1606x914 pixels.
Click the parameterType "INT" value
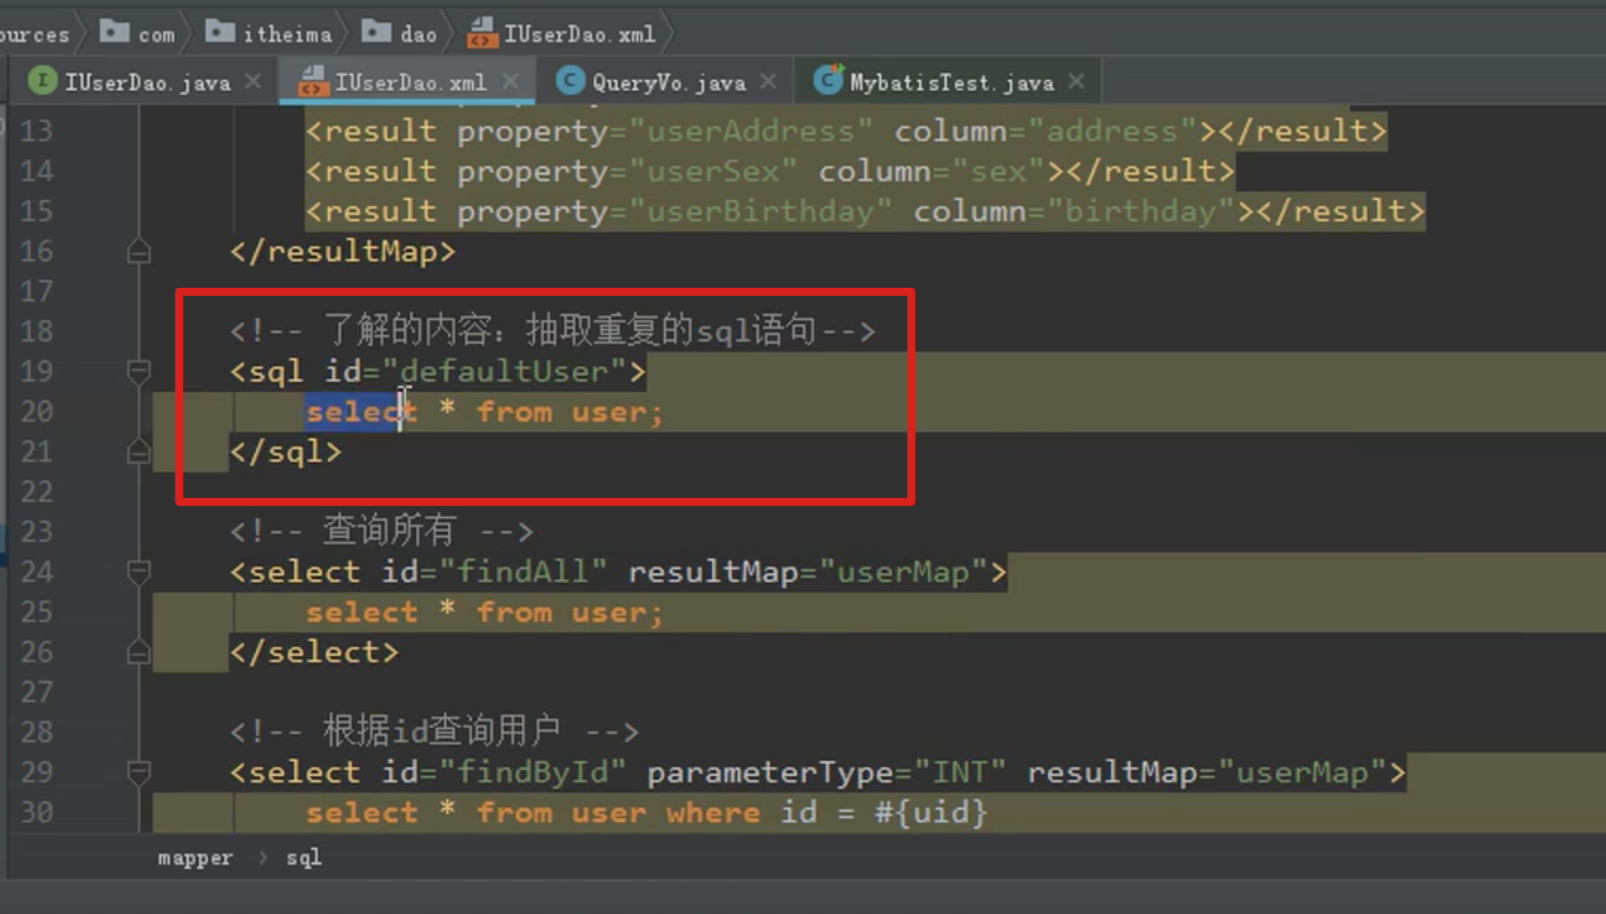tap(960, 771)
